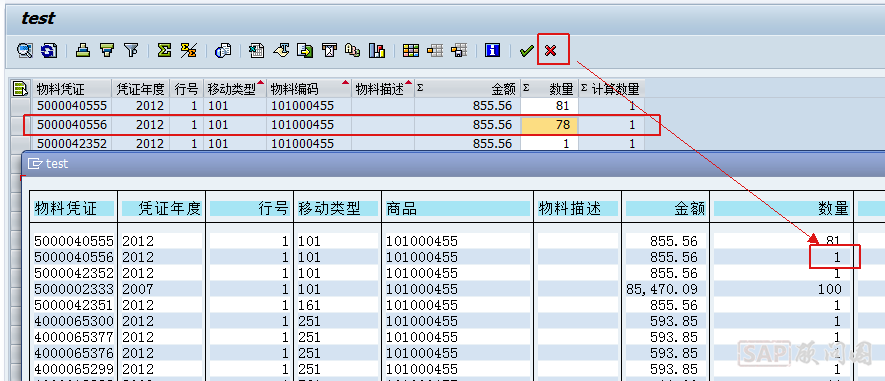885x381 pixels.
Task: Select row marker for document 5000040555
Action: 21,106
